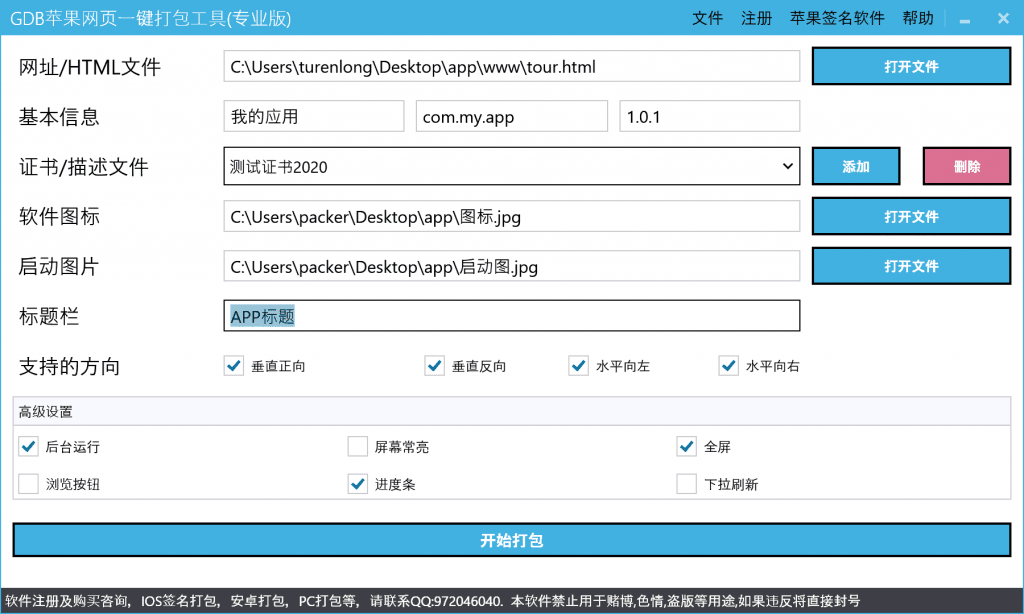Click 打开文件 button for 网址/HTML文件
The height and width of the screenshot is (614, 1024).
[x=911, y=67]
